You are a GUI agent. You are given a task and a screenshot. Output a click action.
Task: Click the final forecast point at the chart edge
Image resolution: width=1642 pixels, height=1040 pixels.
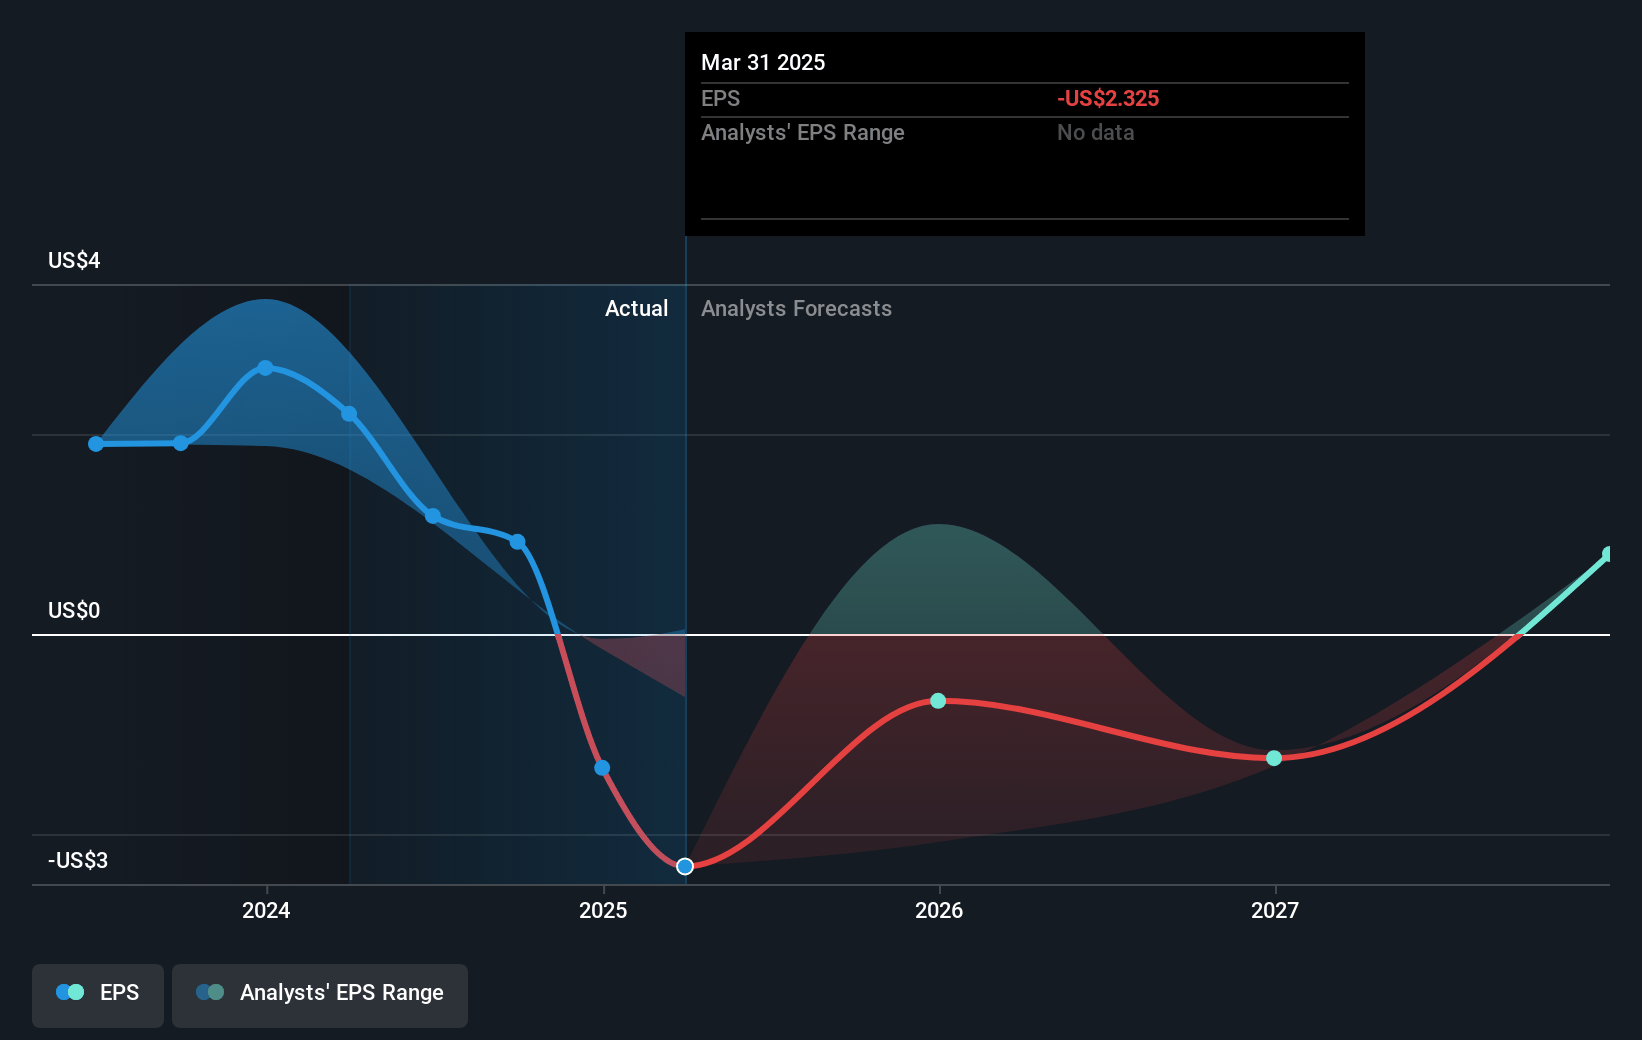click(x=1608, y=554)
